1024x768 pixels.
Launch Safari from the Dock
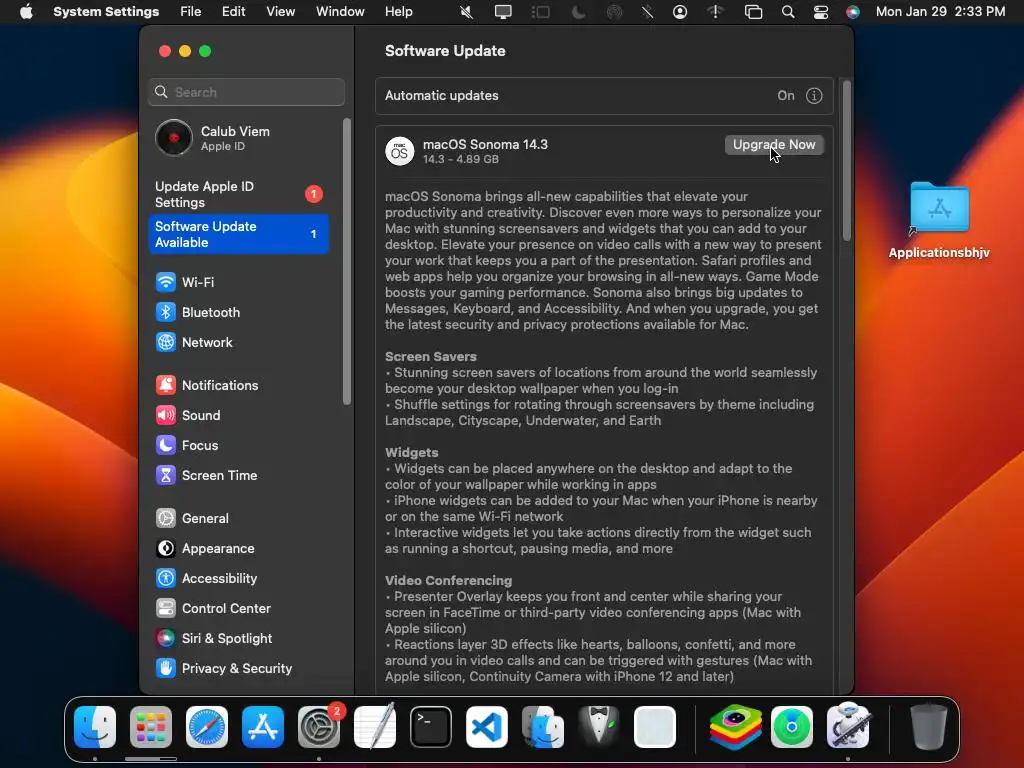pyautogui.click(x=207, y=727)
